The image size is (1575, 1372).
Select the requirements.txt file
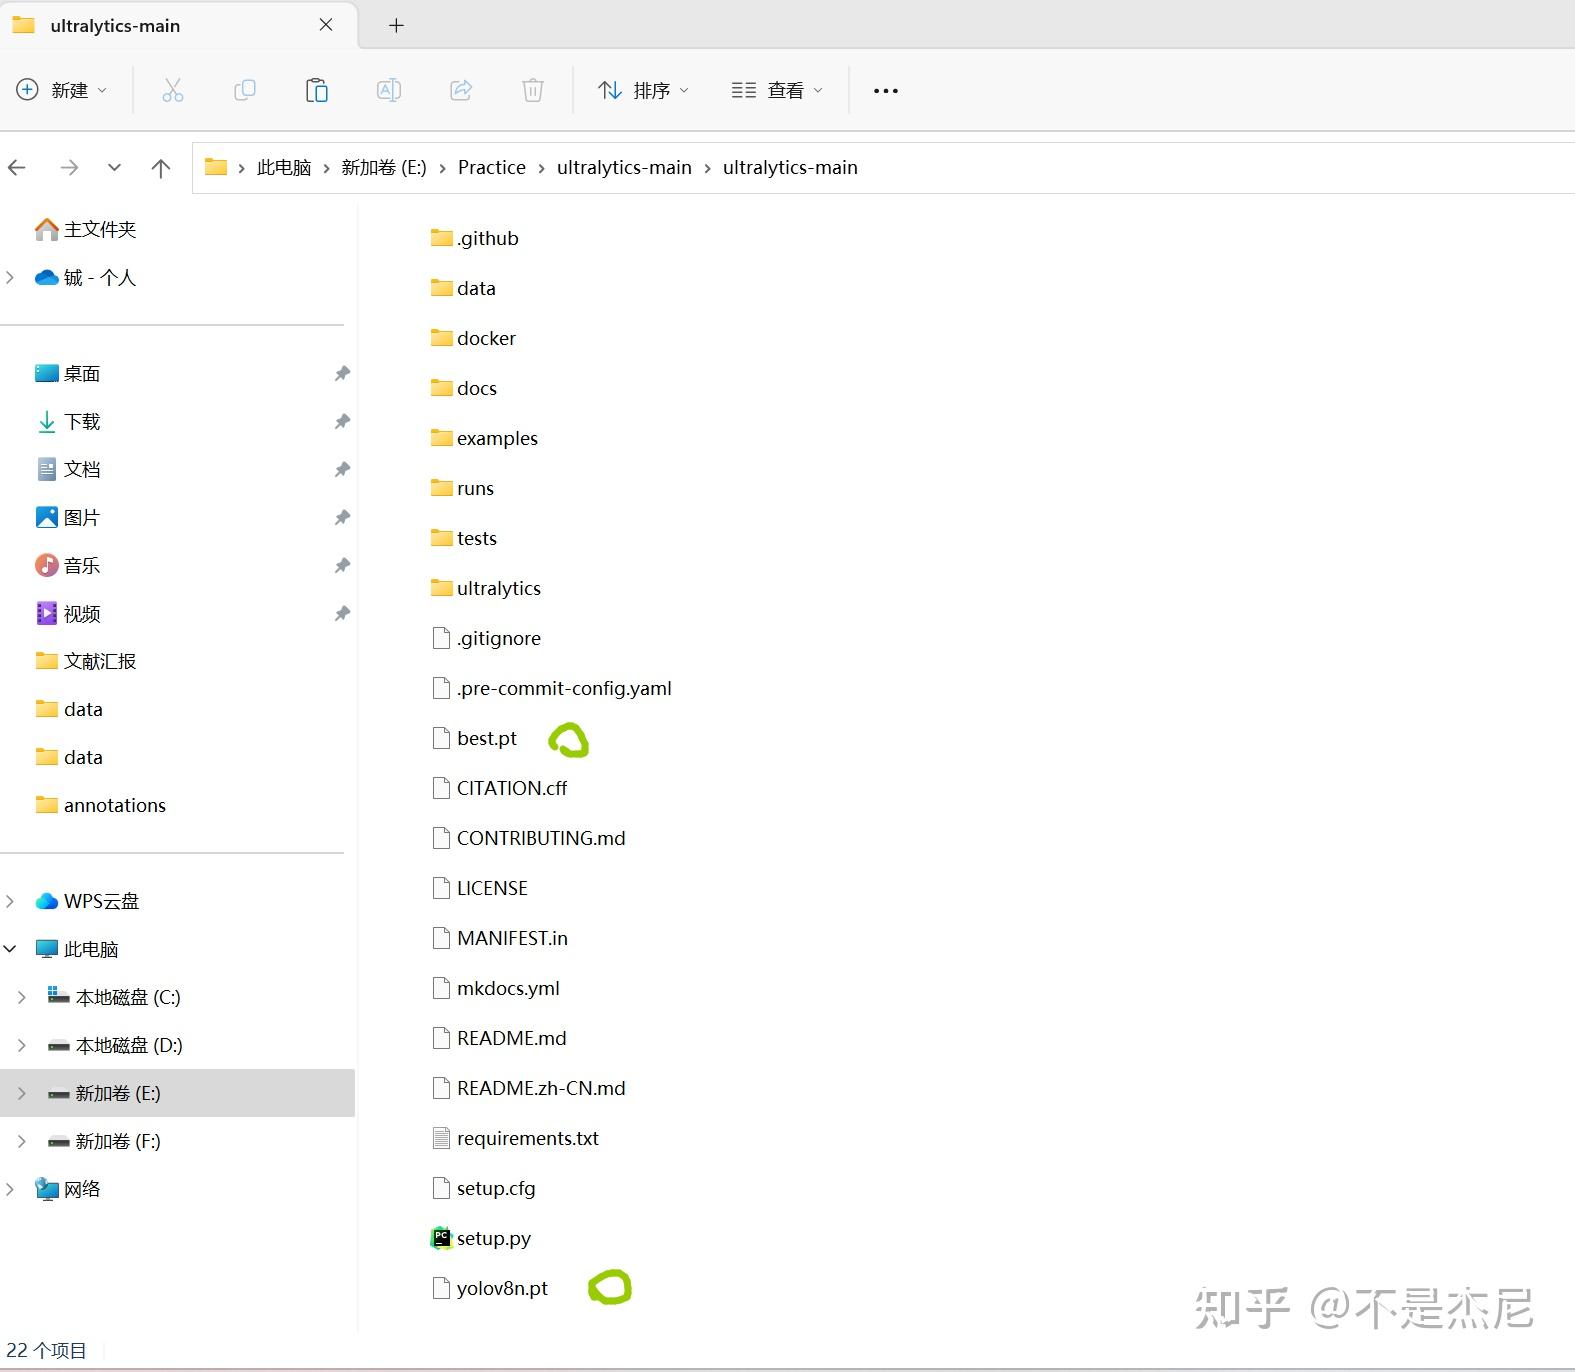[515, 1138]
